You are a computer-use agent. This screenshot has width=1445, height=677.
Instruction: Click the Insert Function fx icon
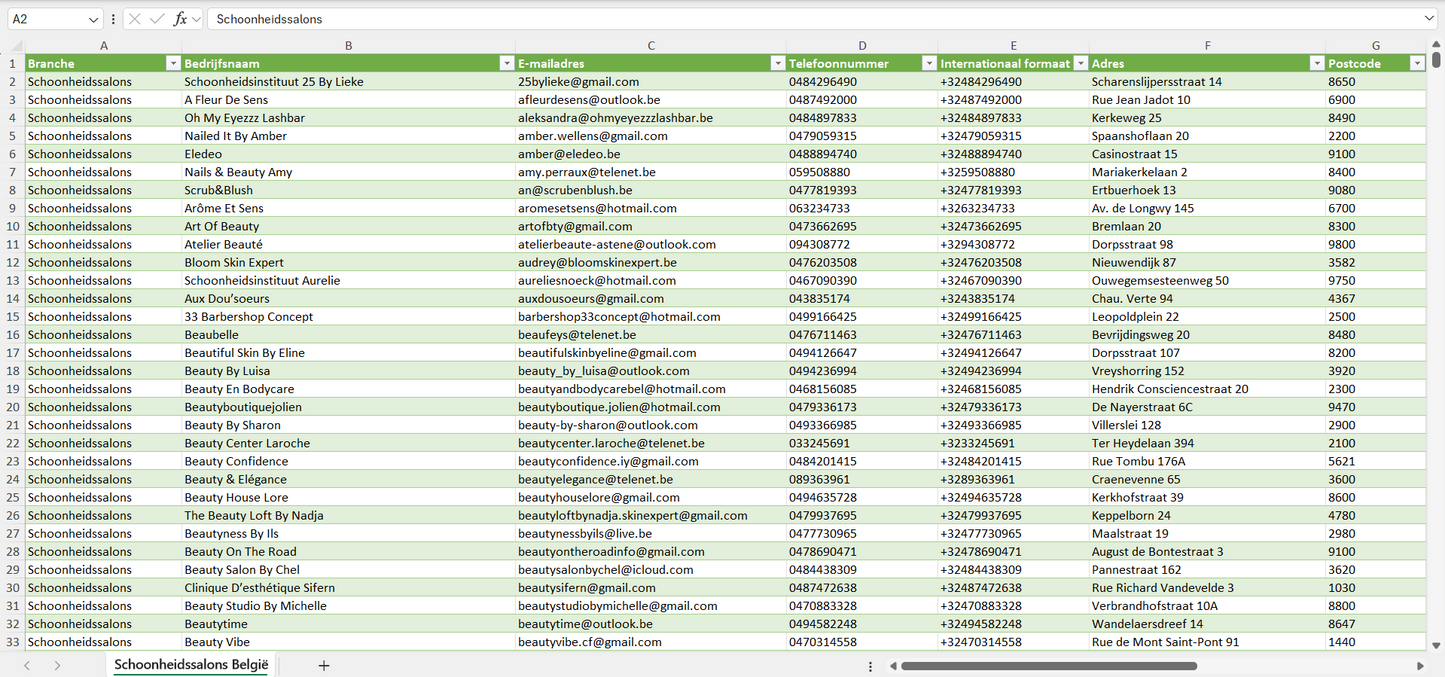180,19
